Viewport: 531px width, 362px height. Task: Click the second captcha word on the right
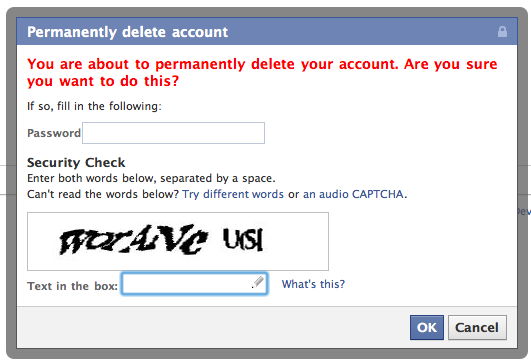[243, 239]
